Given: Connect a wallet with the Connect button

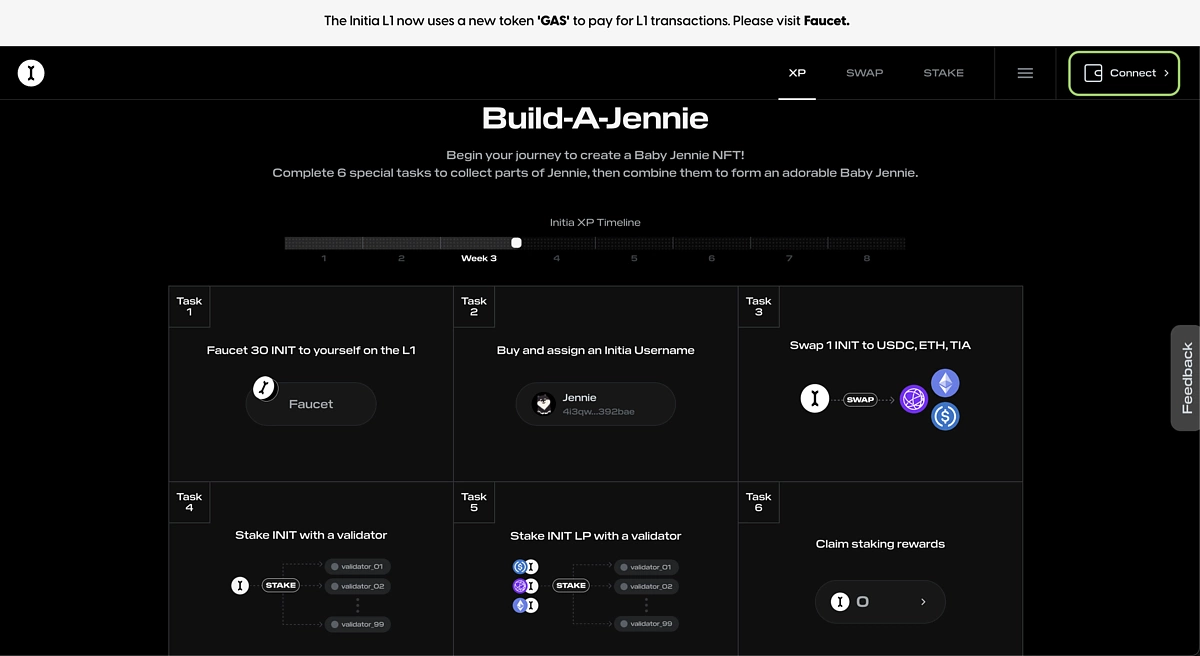Looking at the screenshot, I should coord(1124,73).
